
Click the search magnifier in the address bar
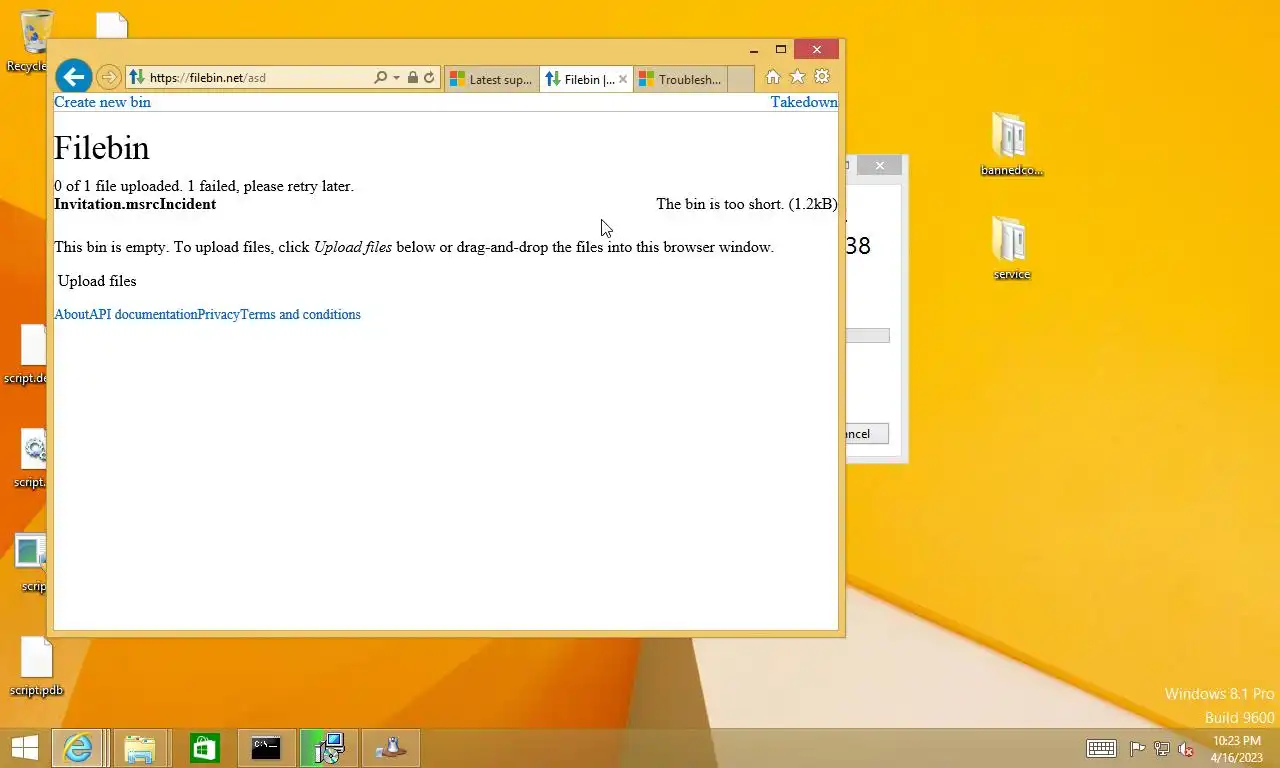point(380,77)
